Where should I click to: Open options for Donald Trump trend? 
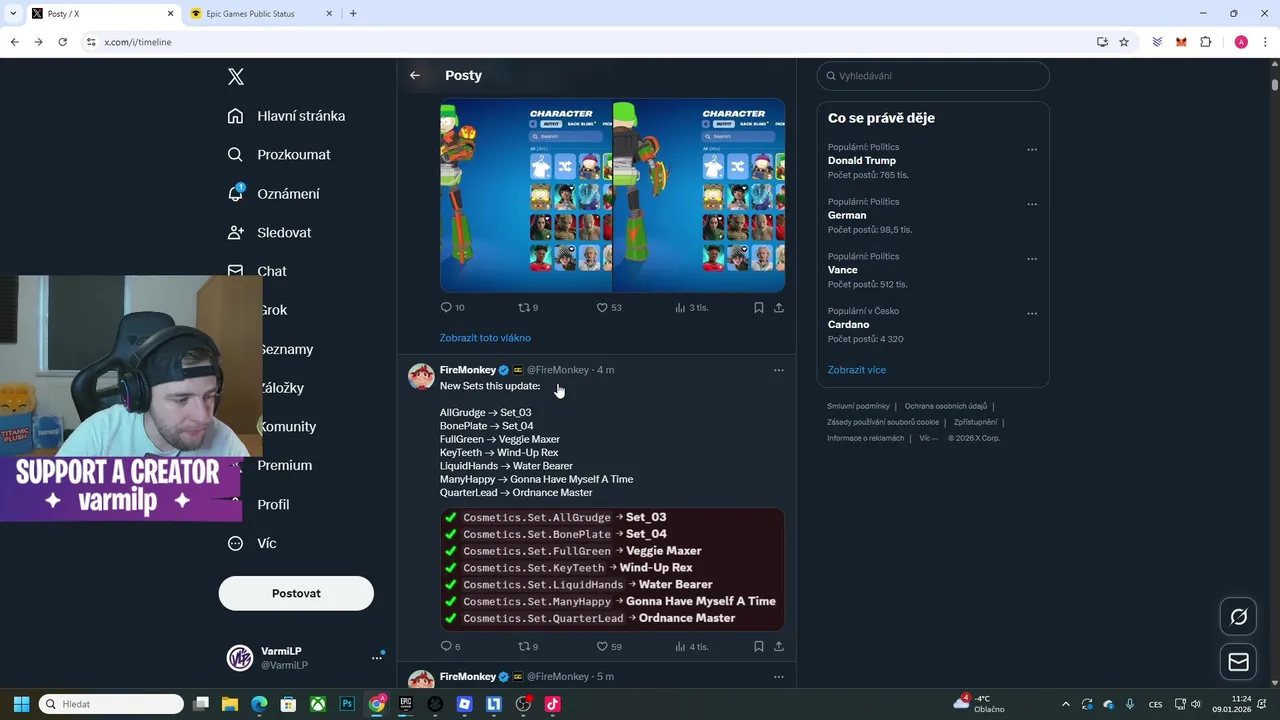1032,150
